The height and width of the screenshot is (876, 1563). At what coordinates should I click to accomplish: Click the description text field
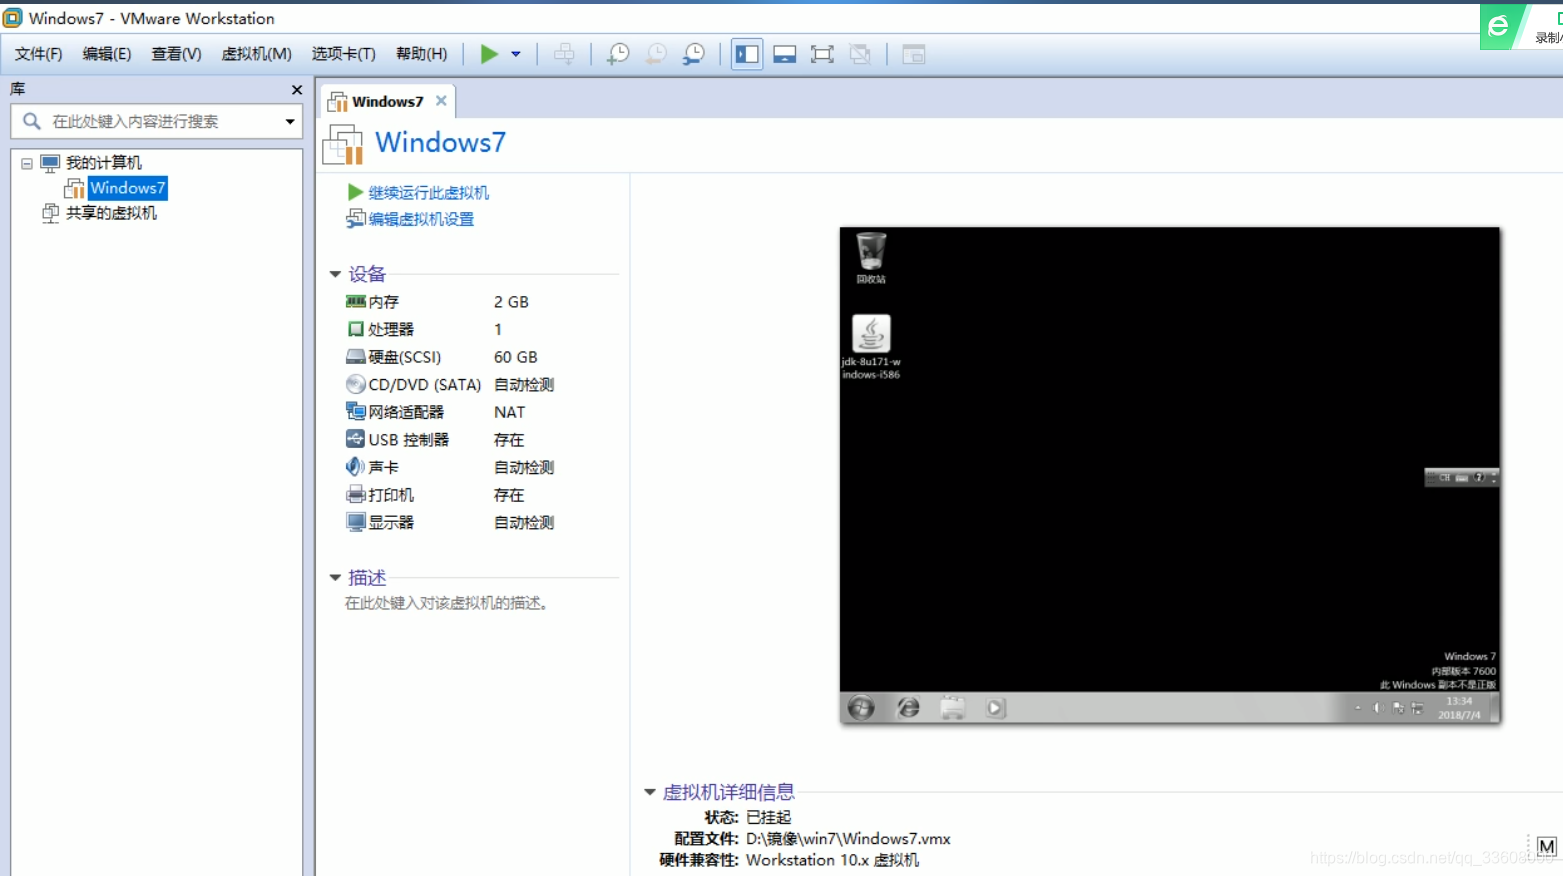tap(448, 603)
